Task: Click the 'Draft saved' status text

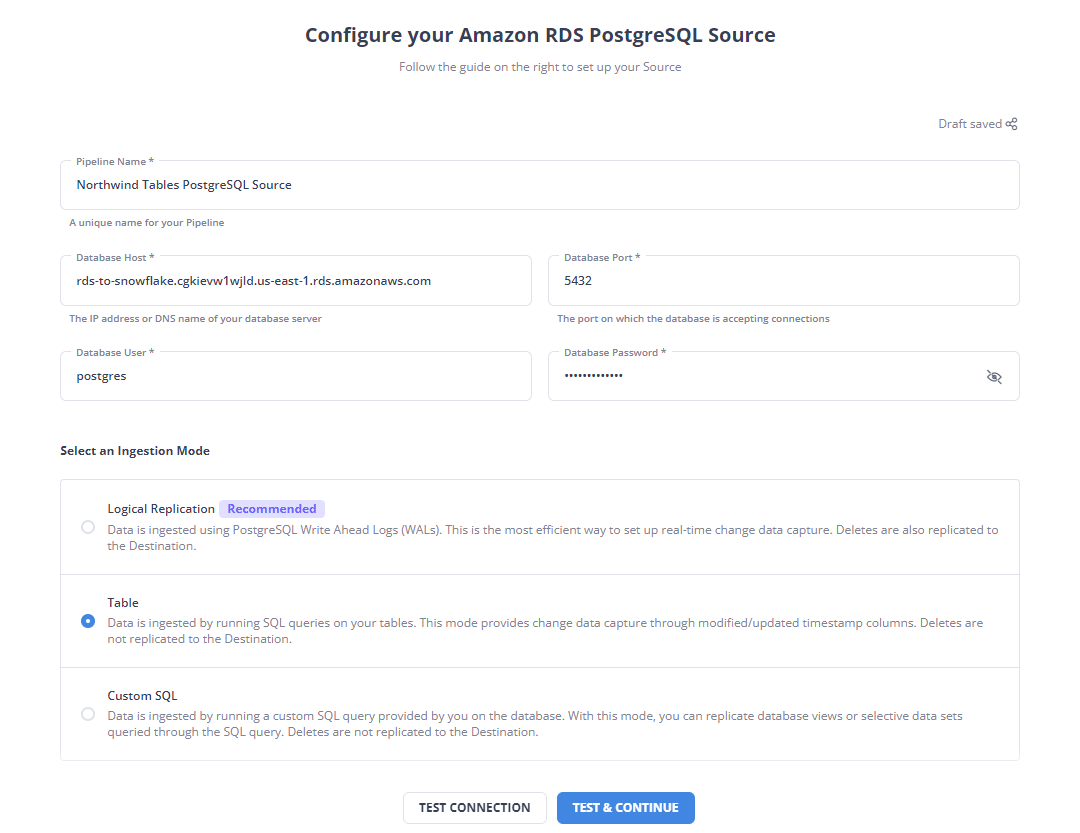Action: 970,124
